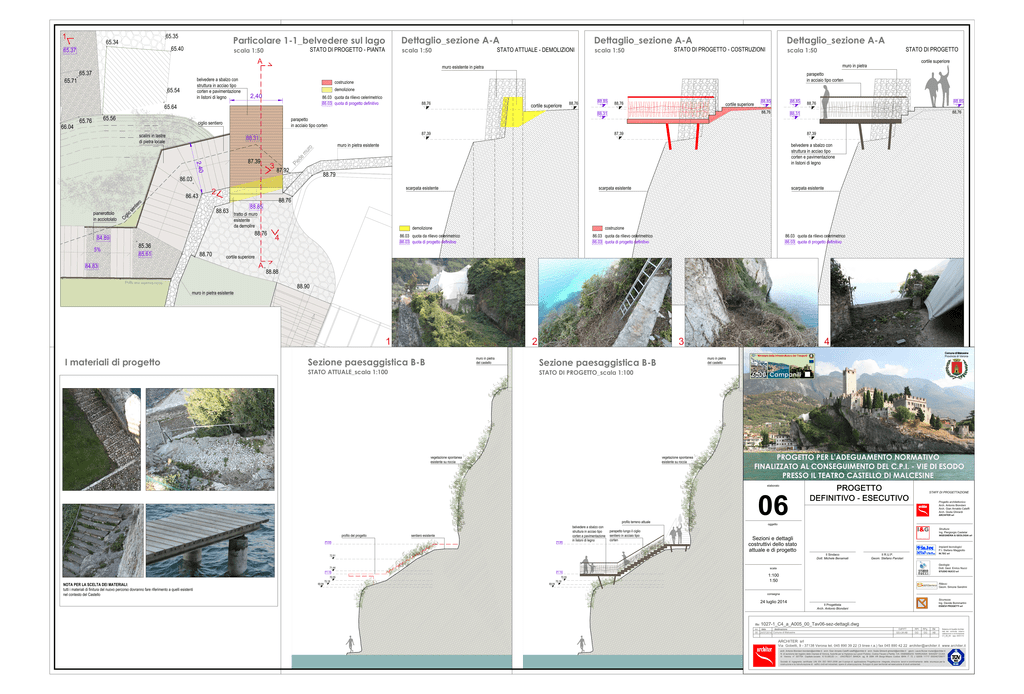Click the yellow 'demolizione' legend swatch in plan
Viewport: 1024px width, 694px height.
pos(326,89)
